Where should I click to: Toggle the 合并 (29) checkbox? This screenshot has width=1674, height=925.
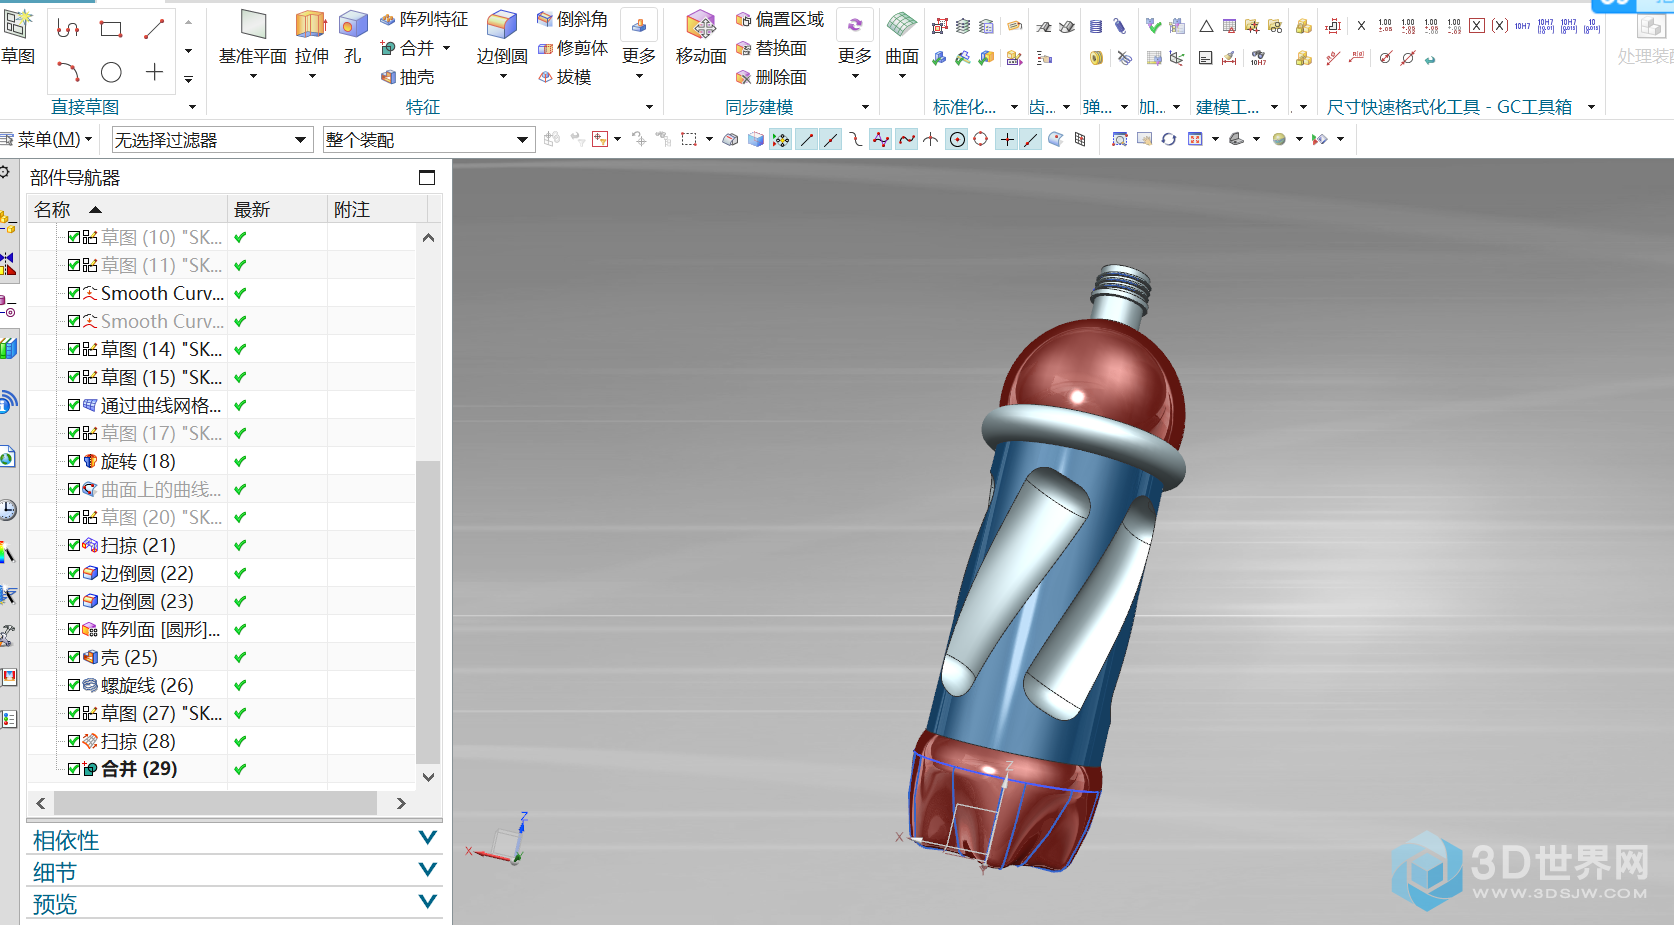pos(74,769)
